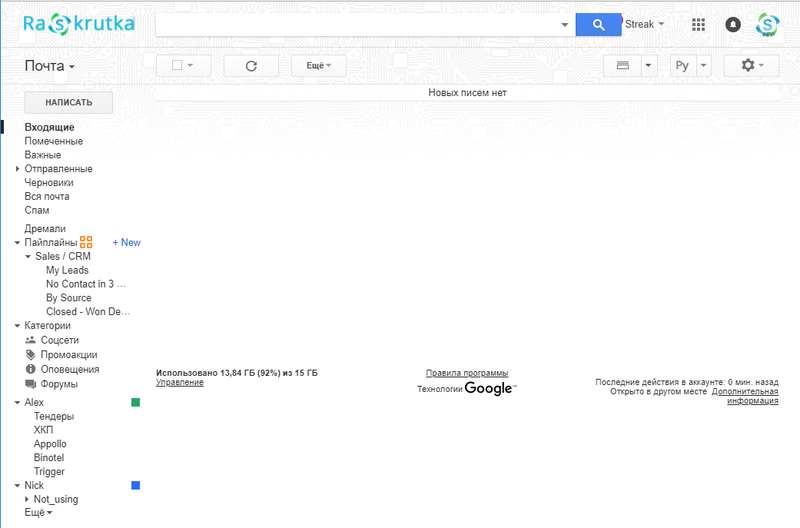This screenshot has height=528, width=800.
Task: Open the ХКП label
Action: tap(43, 430)
